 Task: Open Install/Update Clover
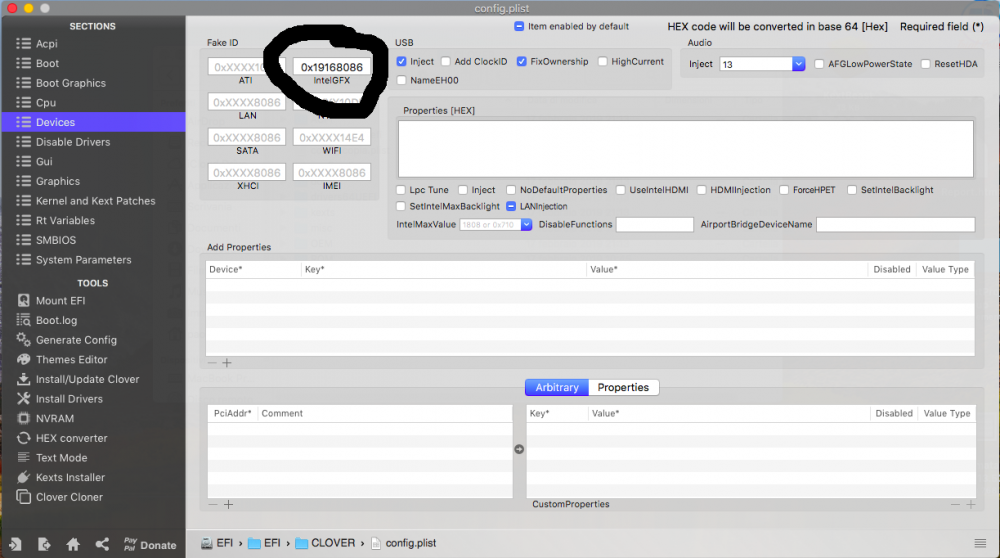tap(87, 379)
